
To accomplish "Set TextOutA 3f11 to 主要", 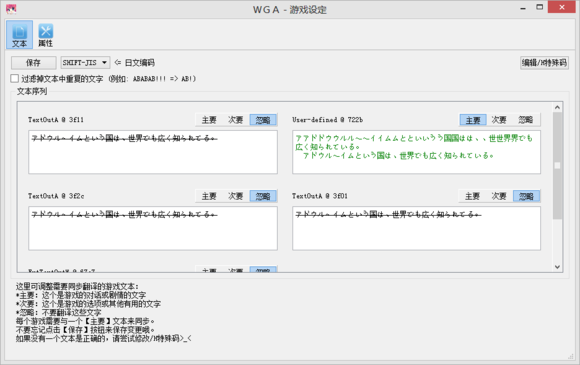I will pyautogui.click(x=209, y=120).
